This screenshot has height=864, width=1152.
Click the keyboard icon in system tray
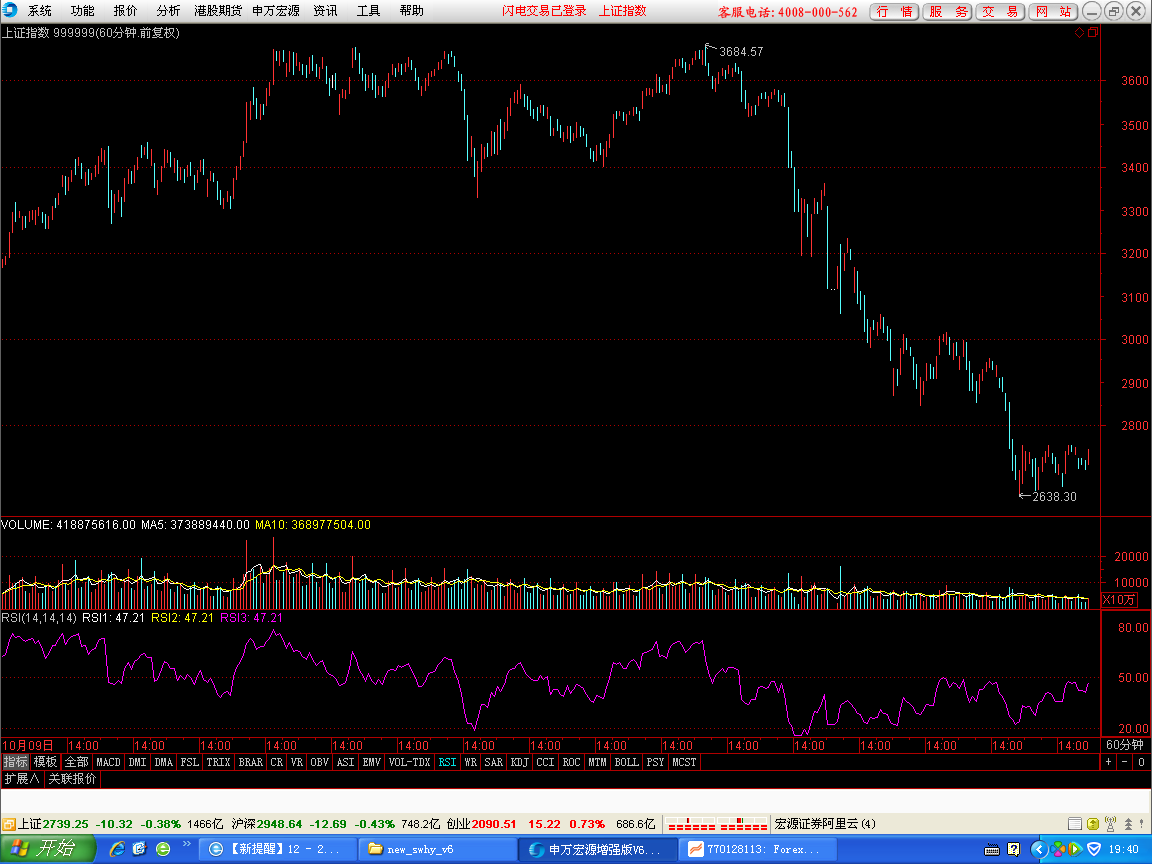coord(991,850)
